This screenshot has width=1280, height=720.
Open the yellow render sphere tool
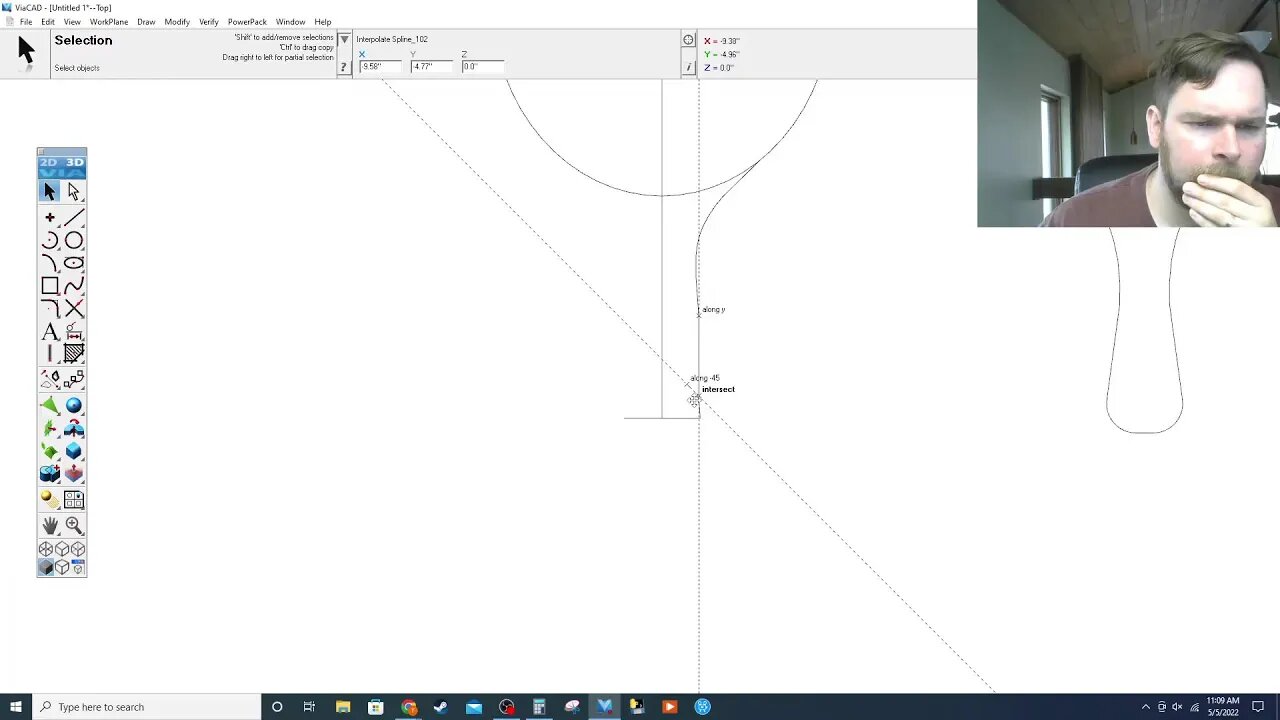click(50, 499)
